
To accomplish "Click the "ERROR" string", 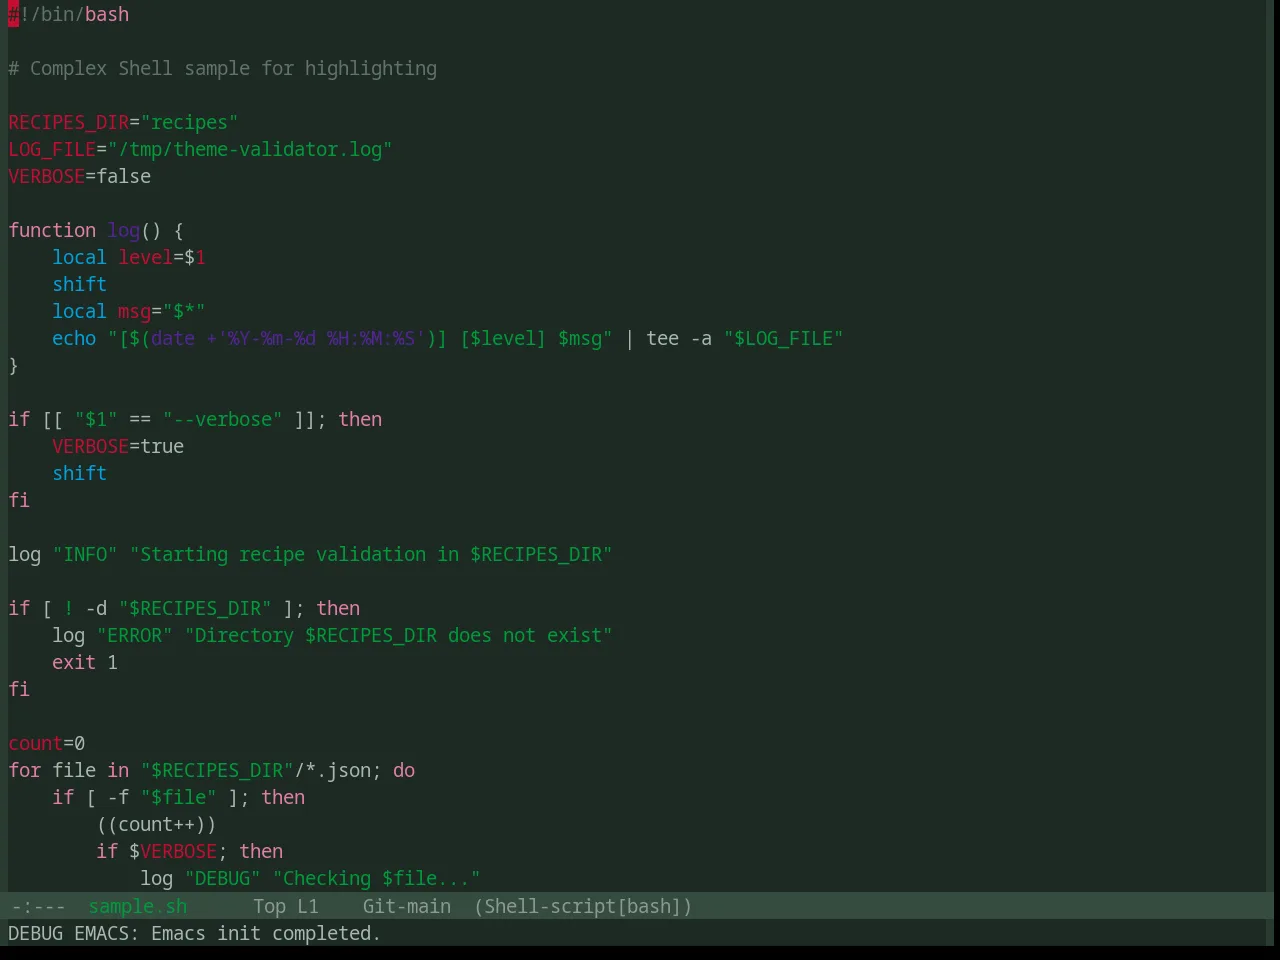I will coord(135,636).
